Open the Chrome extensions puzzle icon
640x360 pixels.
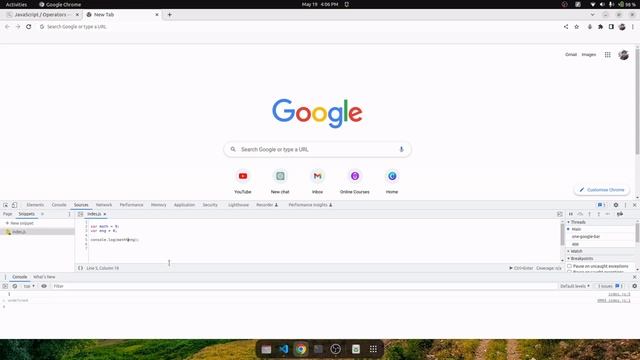[600, 27]
